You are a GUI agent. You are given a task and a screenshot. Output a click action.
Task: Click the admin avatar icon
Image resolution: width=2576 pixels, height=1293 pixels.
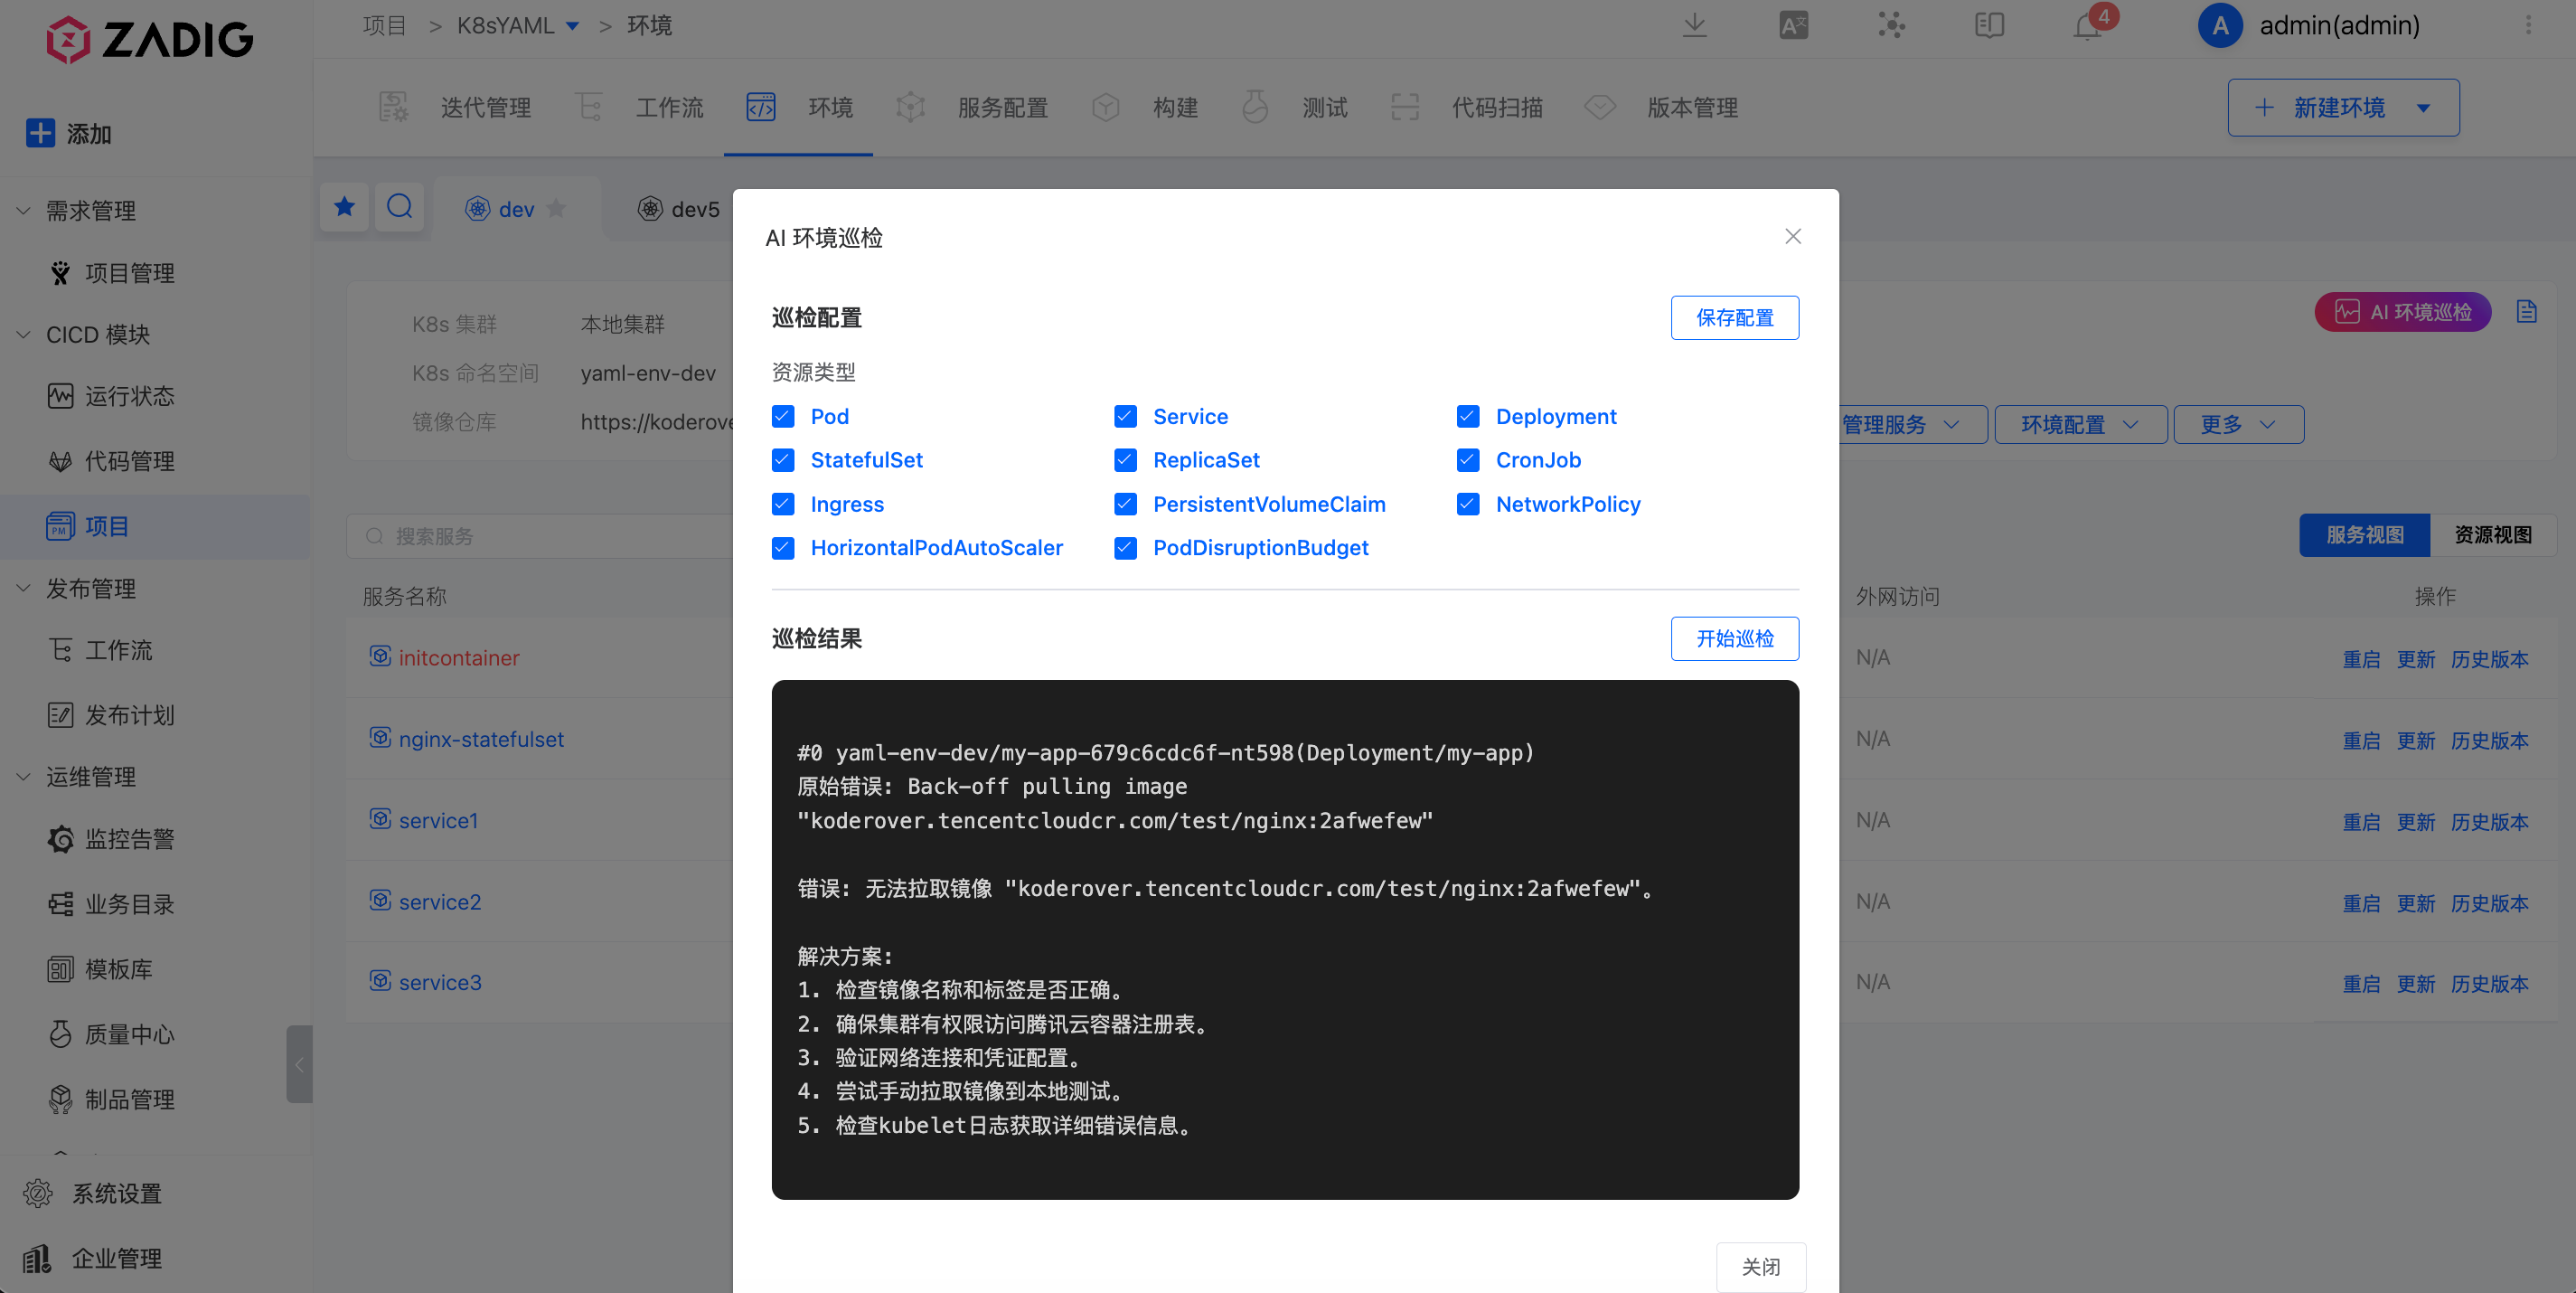coord(2220,26)
